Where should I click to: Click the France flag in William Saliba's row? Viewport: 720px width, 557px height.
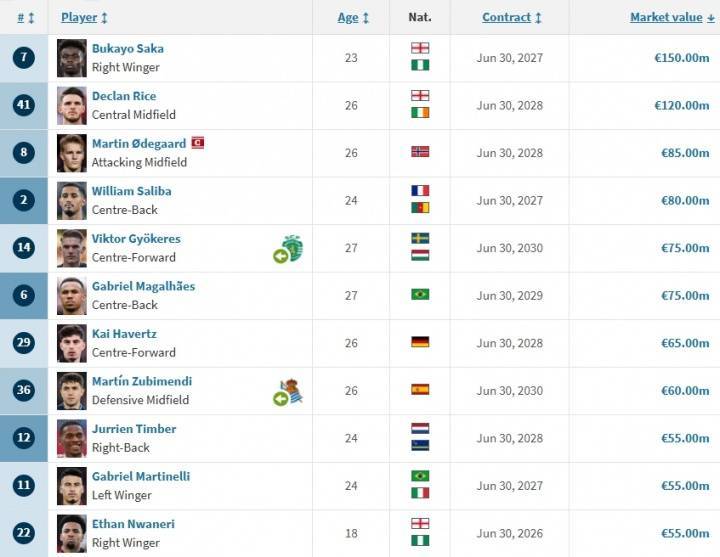click(x=420, y=191)
